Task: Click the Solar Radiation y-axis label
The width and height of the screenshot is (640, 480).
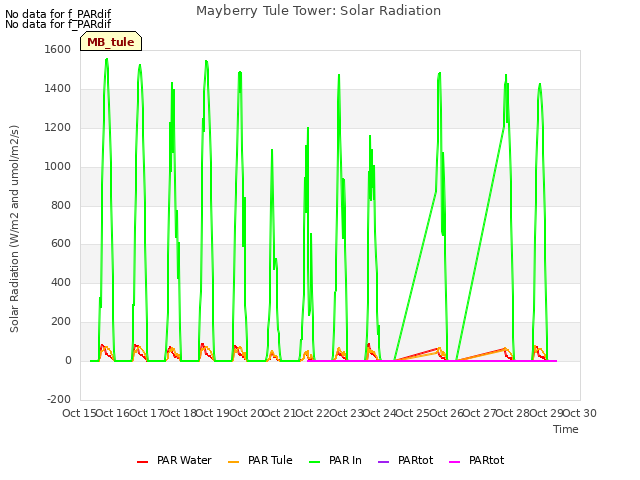Action: point(14,229)
